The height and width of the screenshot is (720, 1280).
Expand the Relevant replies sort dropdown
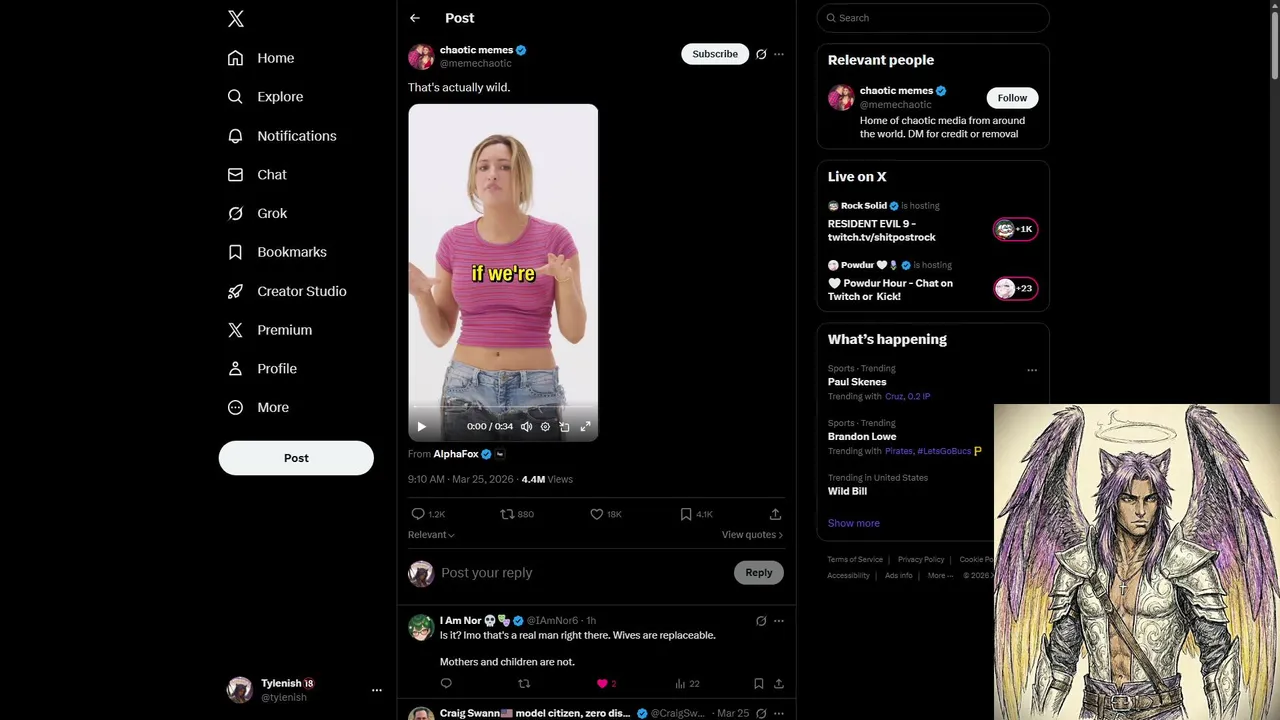pyautogui.click(x=431, y=535)
